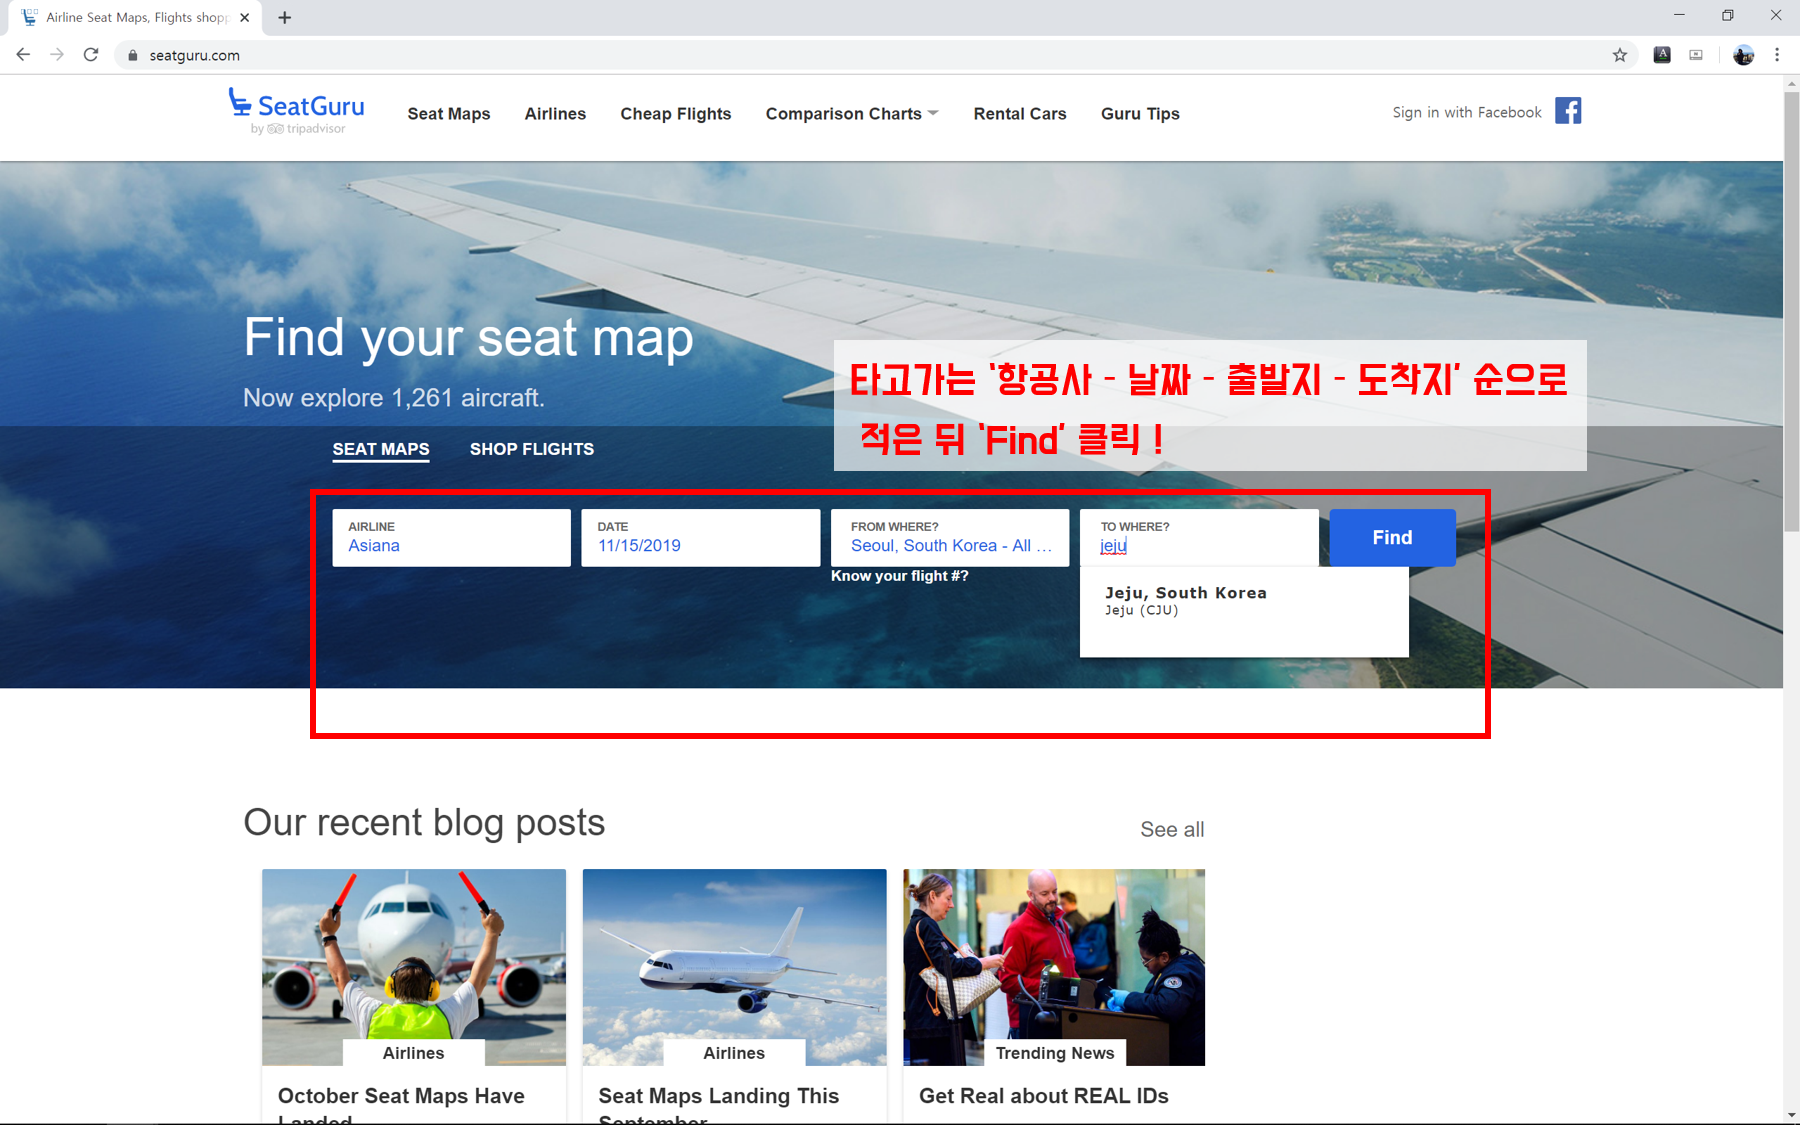
Task: Click Know your flight #? link
Action: (900, 576)
